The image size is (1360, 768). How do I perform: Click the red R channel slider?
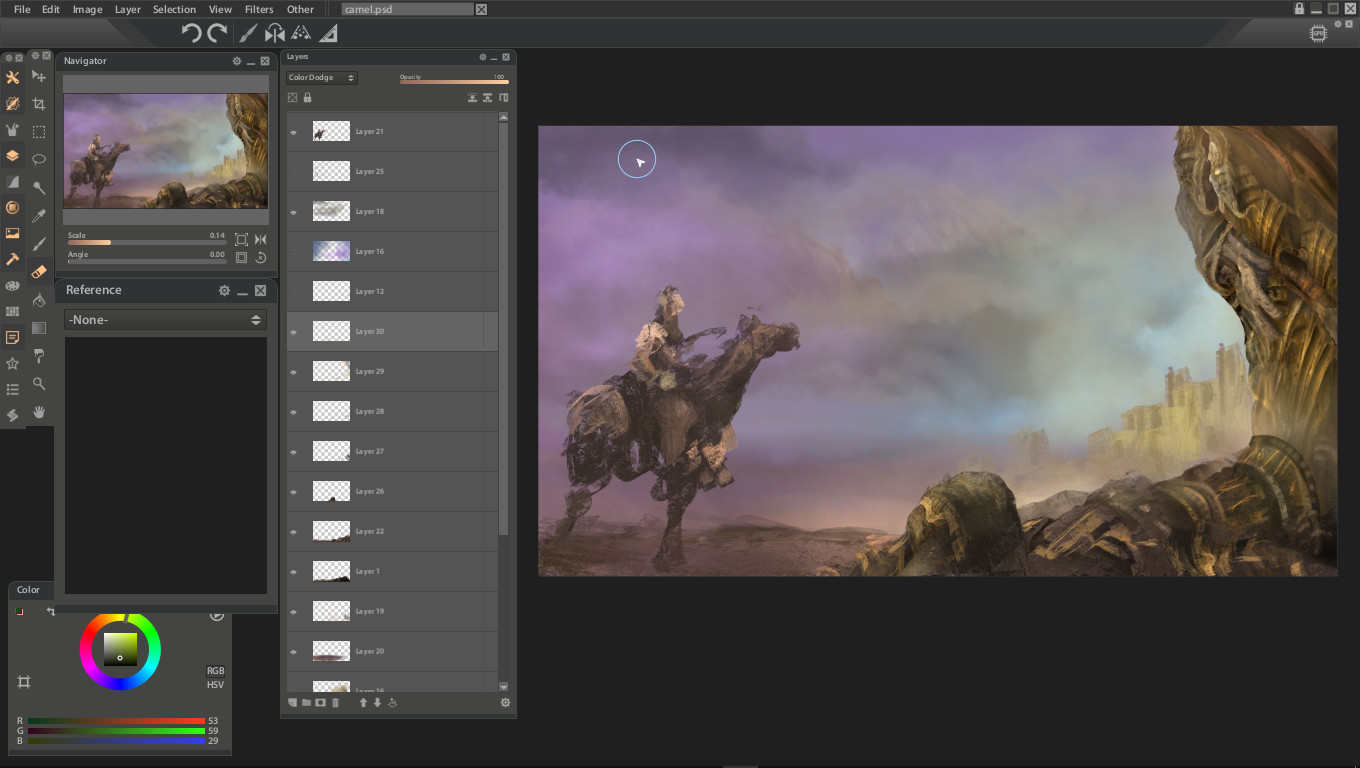tap(116, 720)
